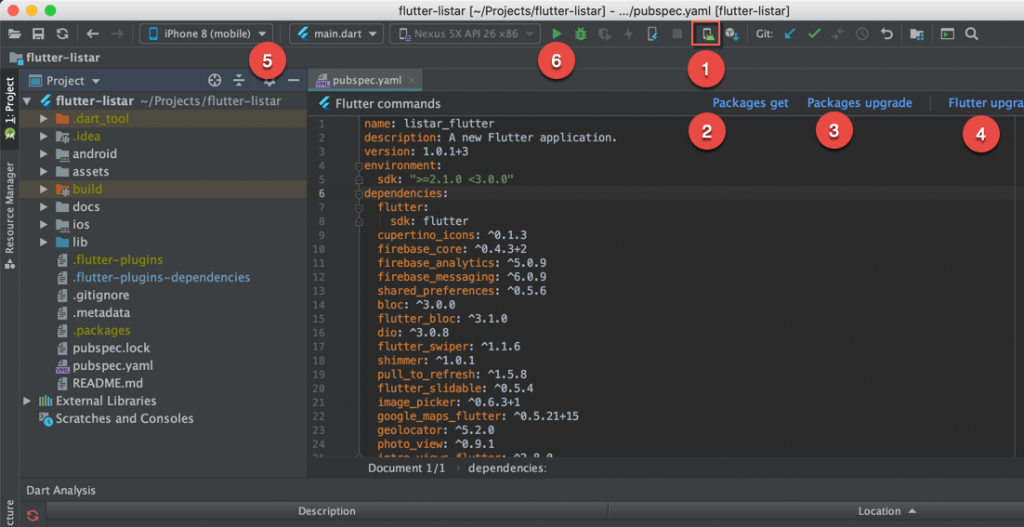Collapse the flutter-listar root folder

(27, 101)
